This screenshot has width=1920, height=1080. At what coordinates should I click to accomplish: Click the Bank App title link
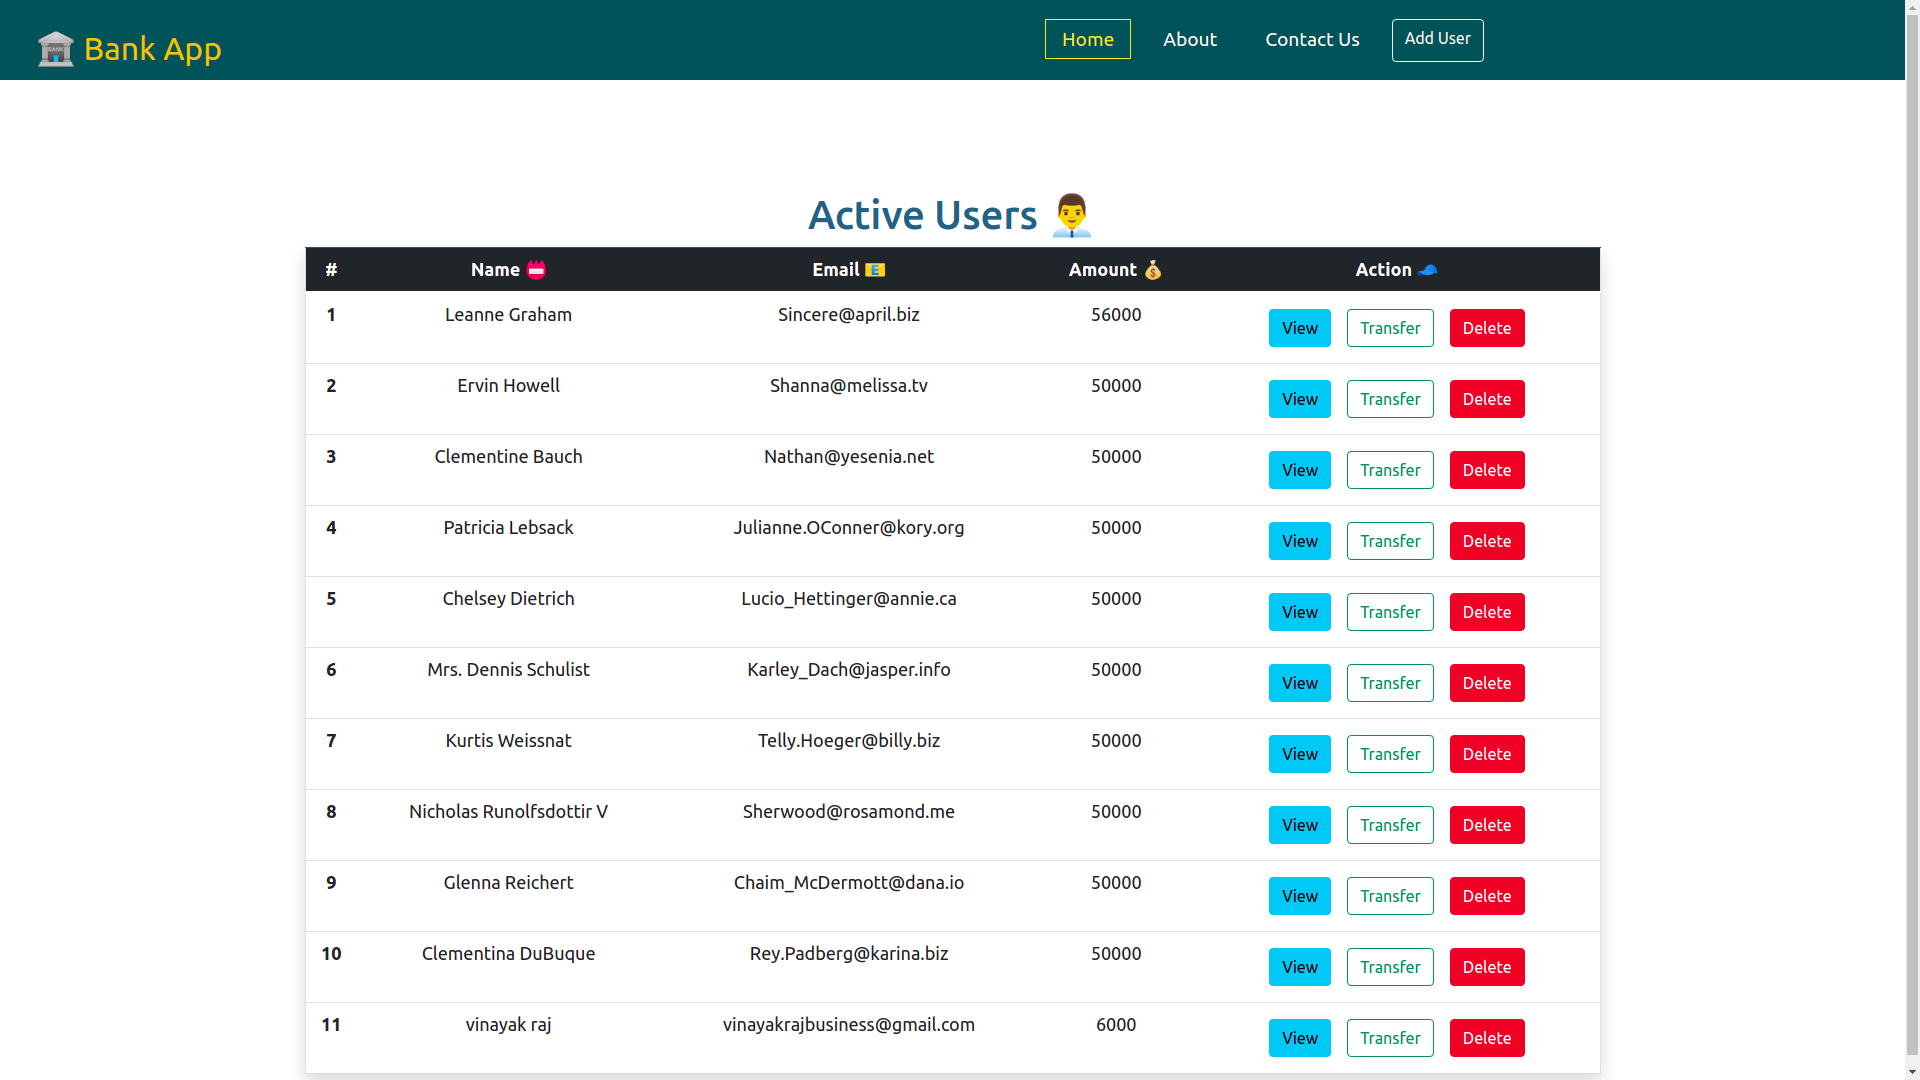pyautogui.click(x=153, y=48)
